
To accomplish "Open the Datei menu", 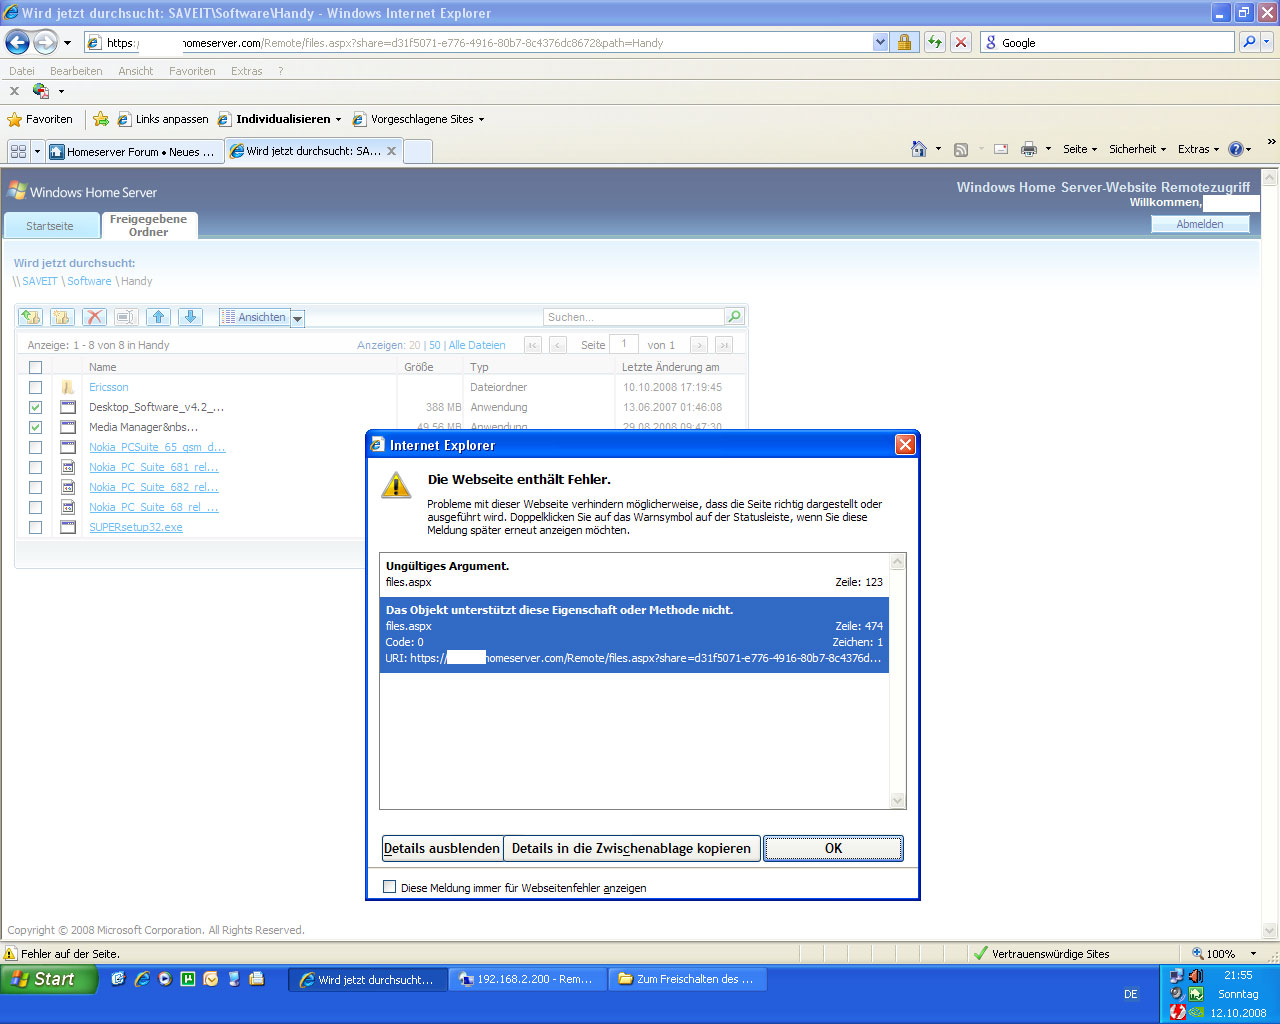I will [21, 71].
